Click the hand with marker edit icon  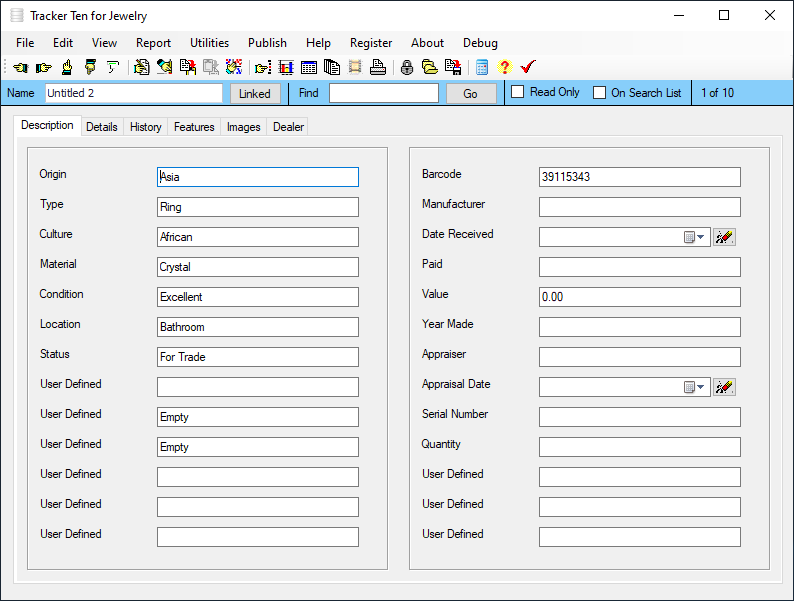[x=164, y=67]
